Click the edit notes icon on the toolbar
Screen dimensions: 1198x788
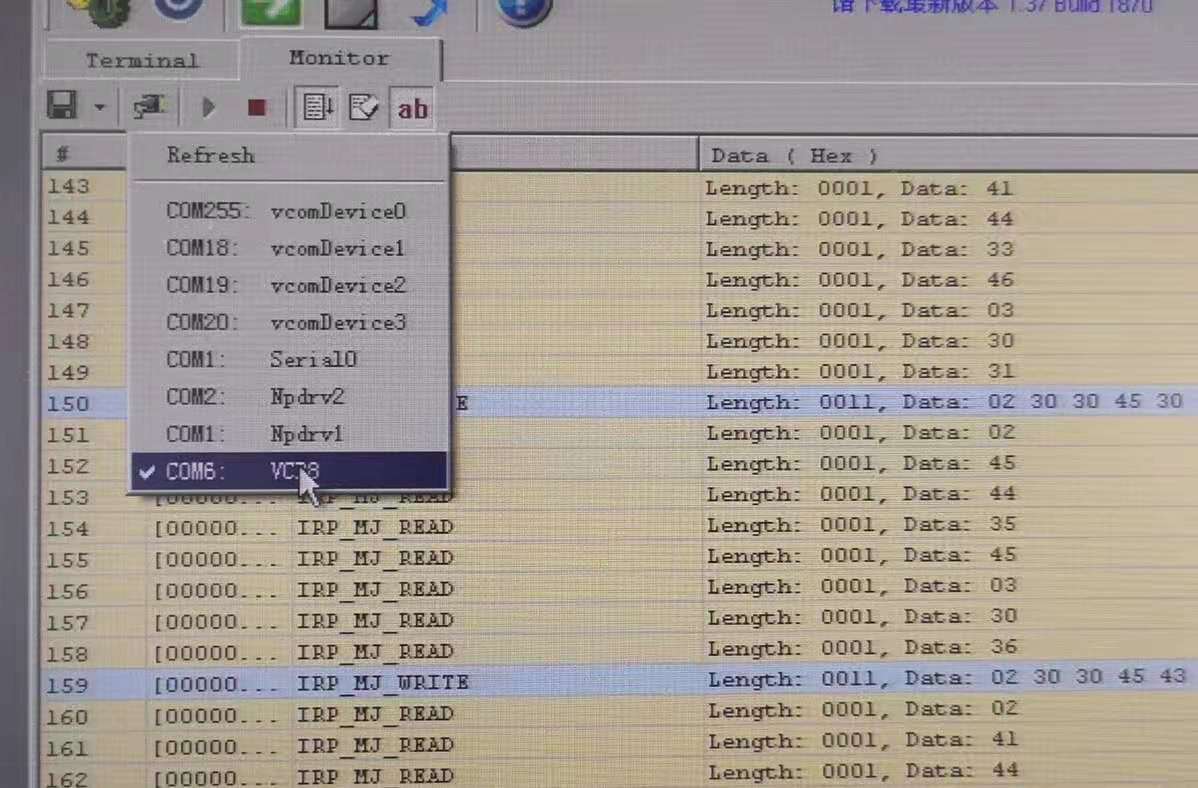click(364, 106)
